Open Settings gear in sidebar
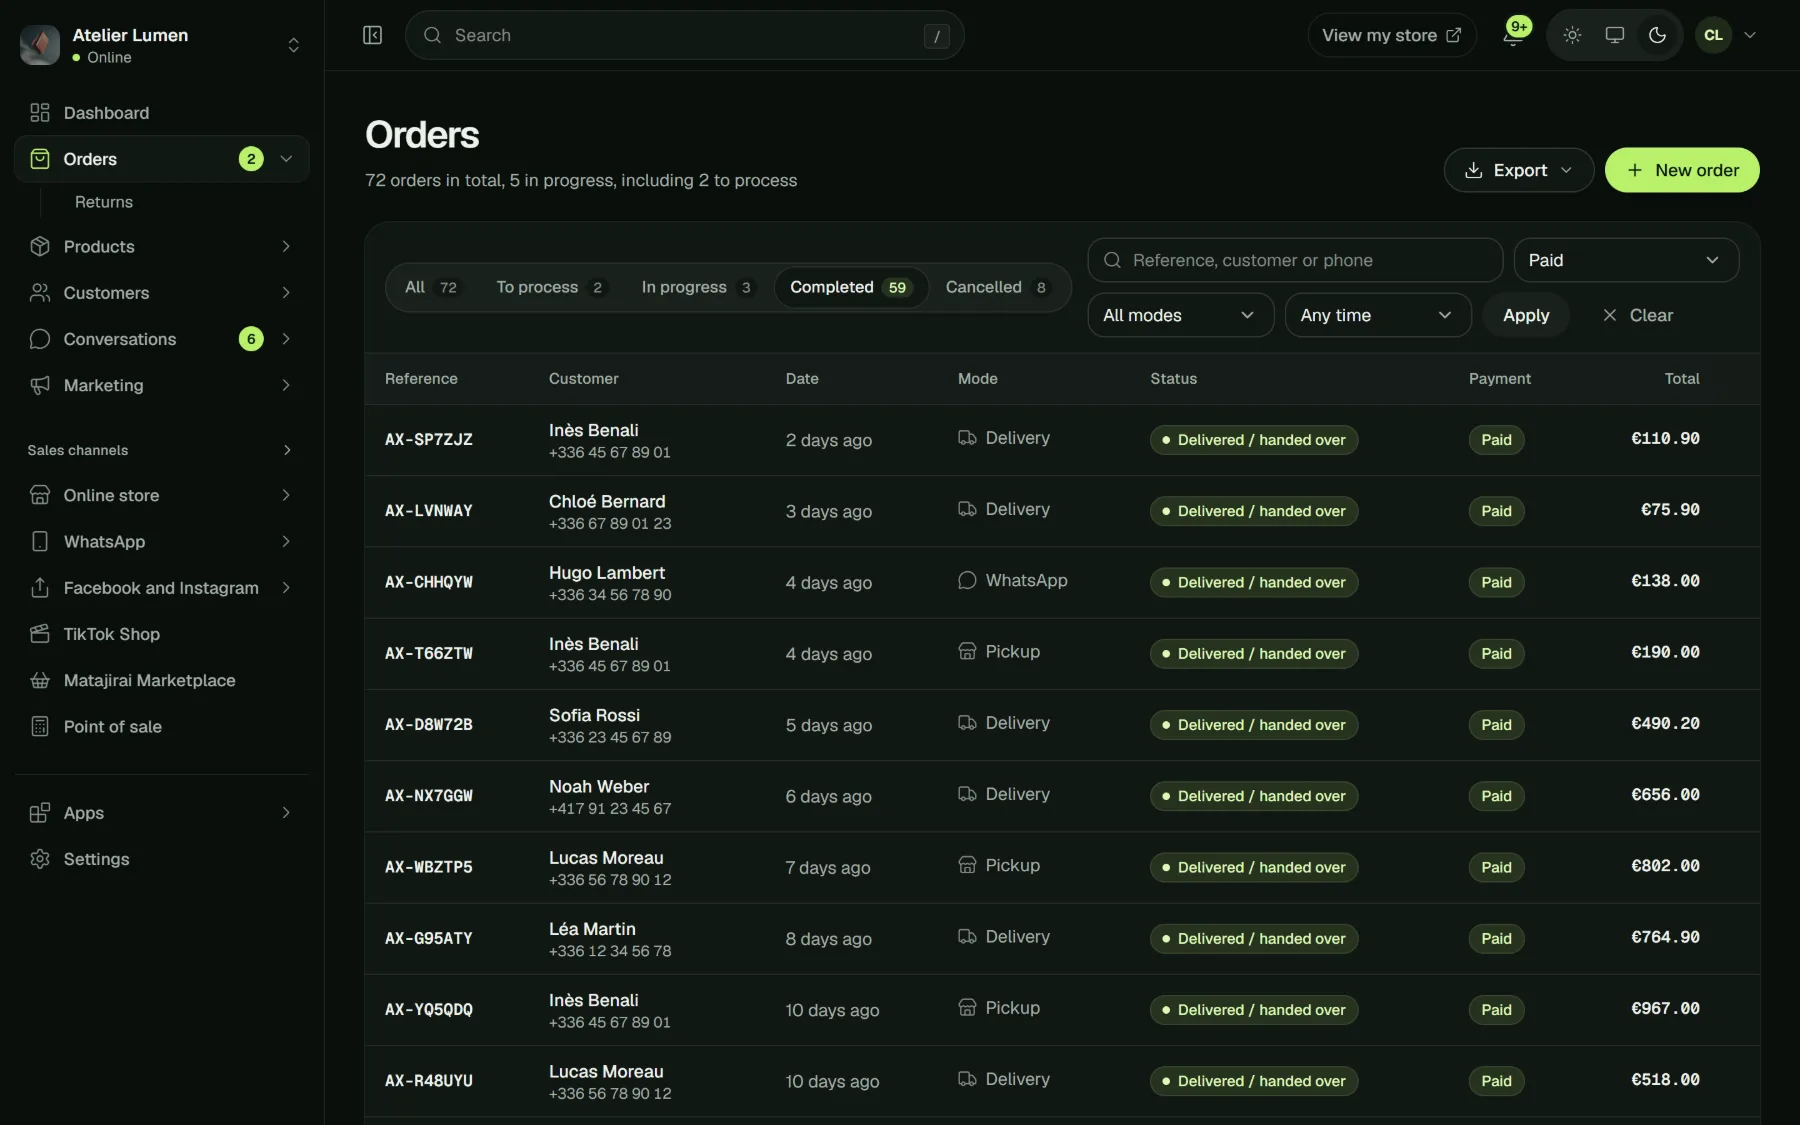This screenshot has width=1800, height=1125. [40, 859]
